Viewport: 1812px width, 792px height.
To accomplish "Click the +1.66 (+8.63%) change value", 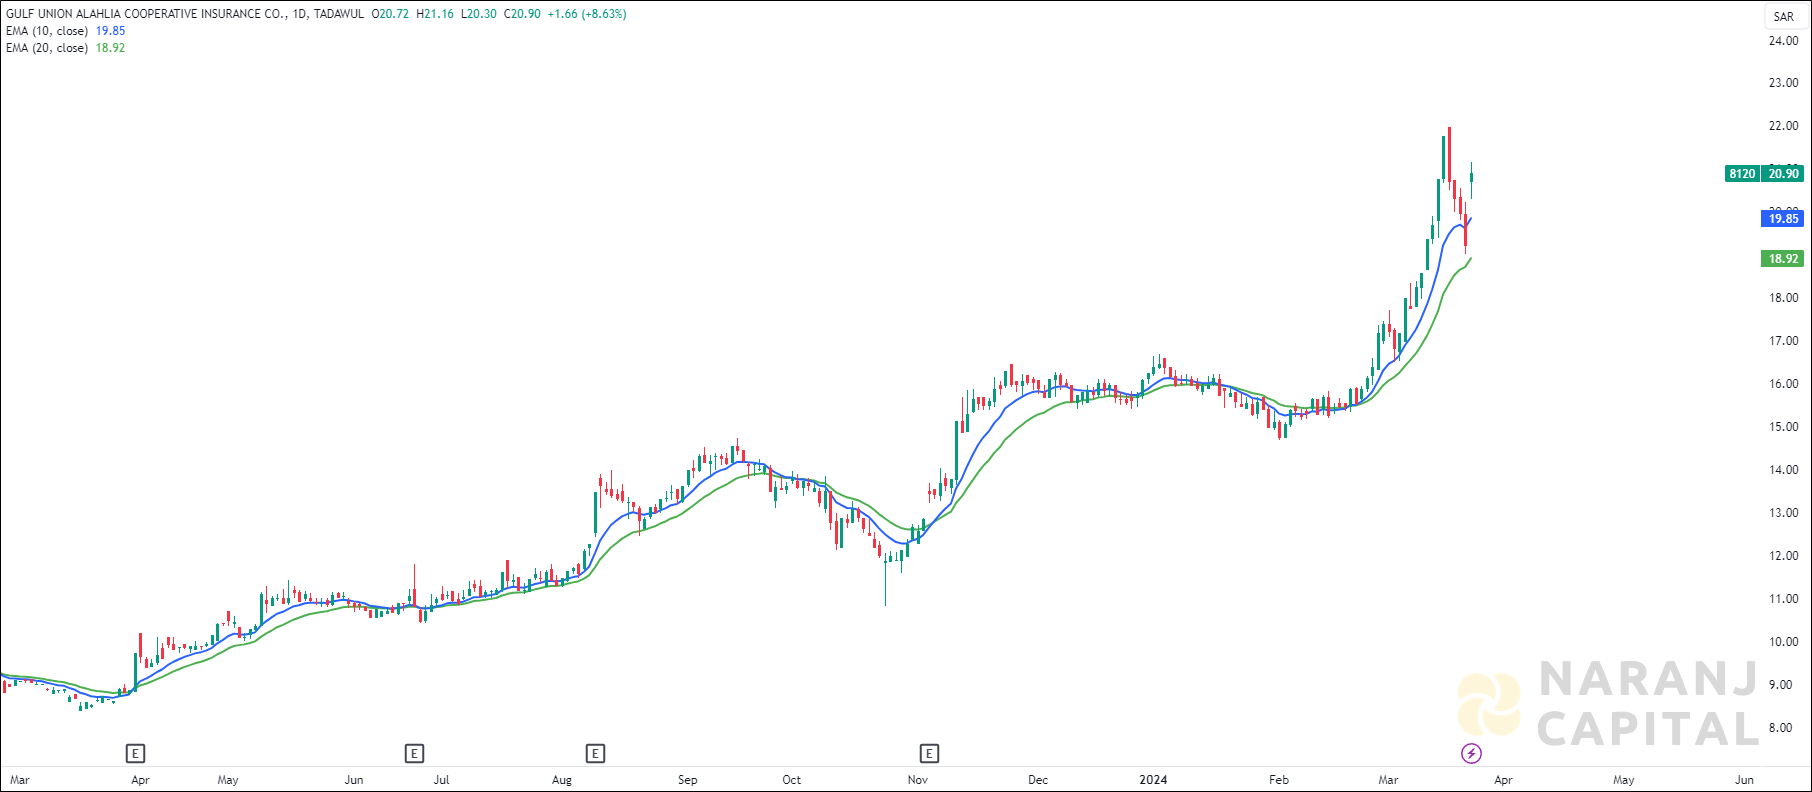I will (x=587, y=14).
